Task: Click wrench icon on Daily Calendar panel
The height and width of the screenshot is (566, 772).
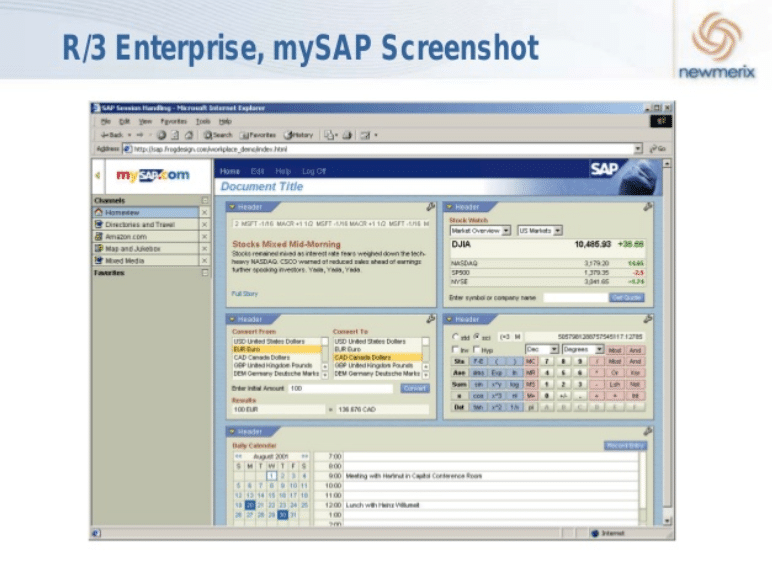Action: (x=647, y=431)
